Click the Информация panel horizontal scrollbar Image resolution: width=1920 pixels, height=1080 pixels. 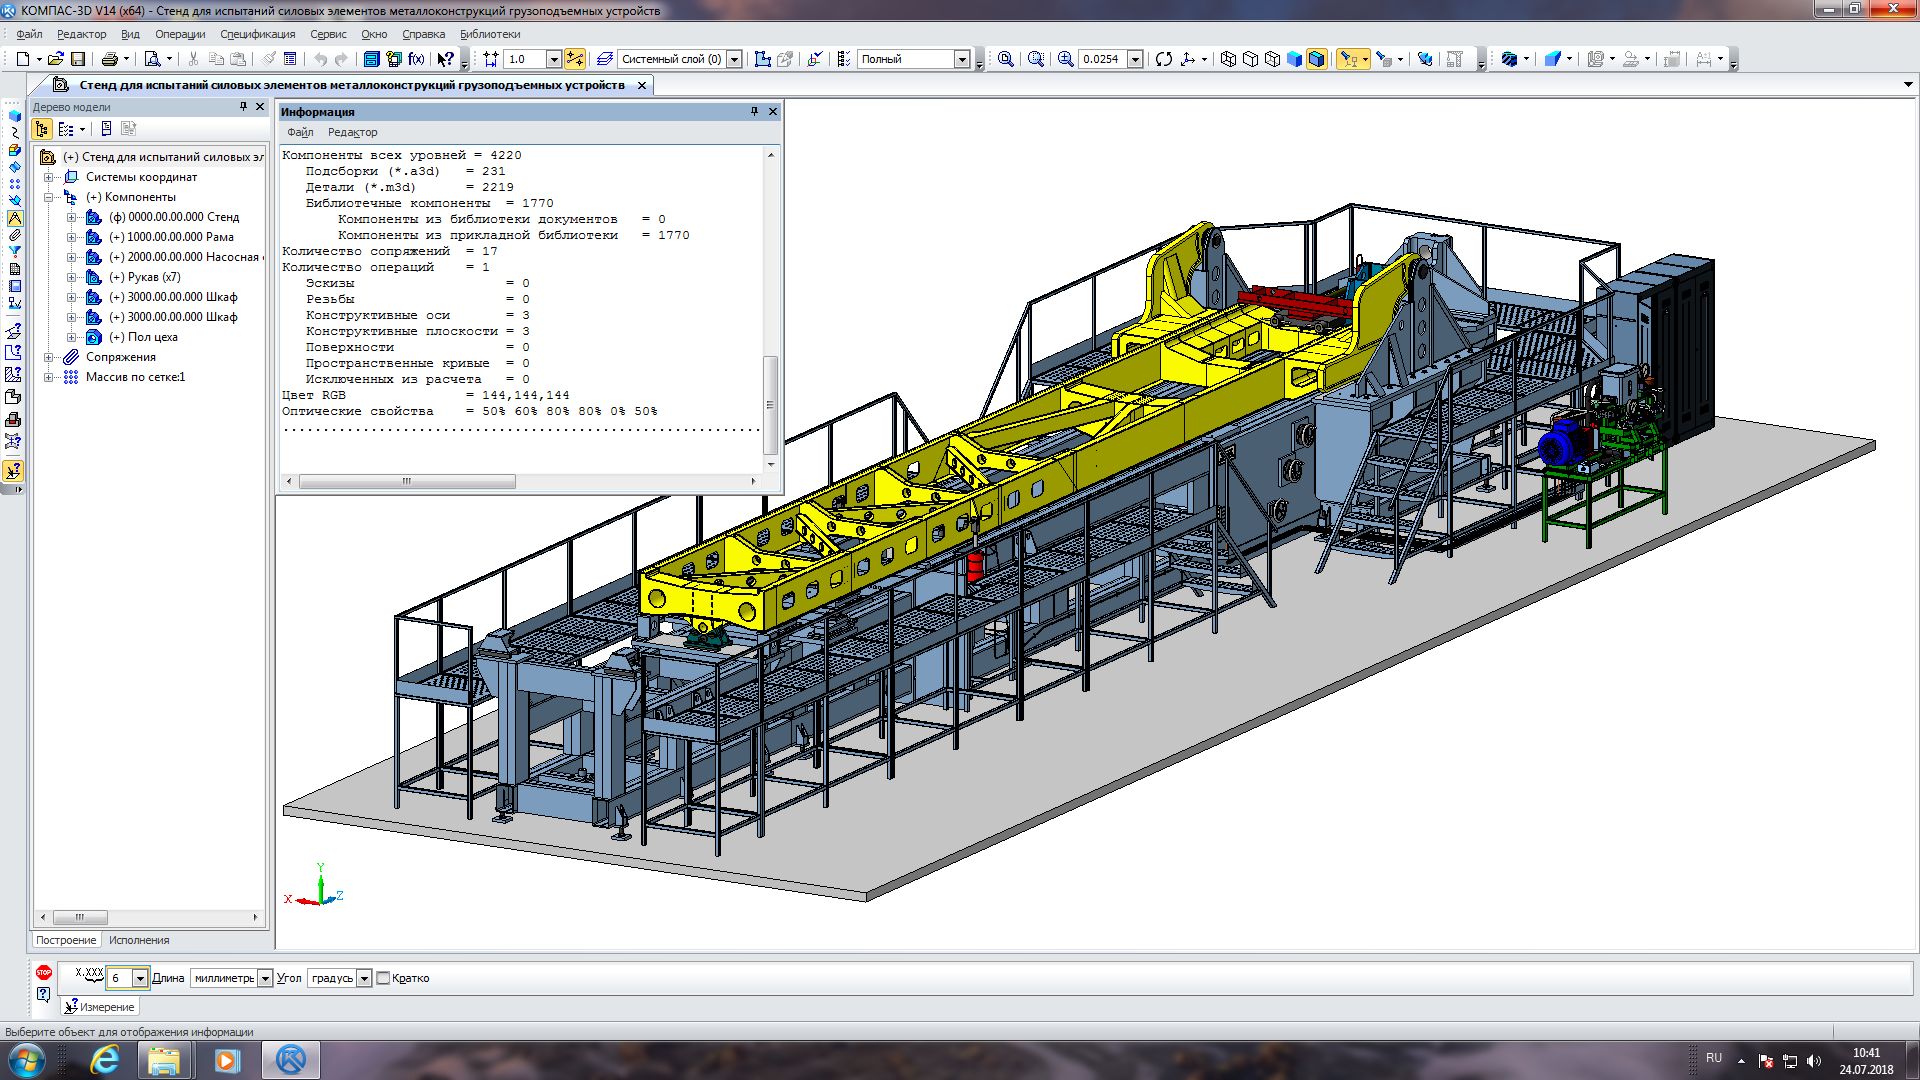click(407, 481)
